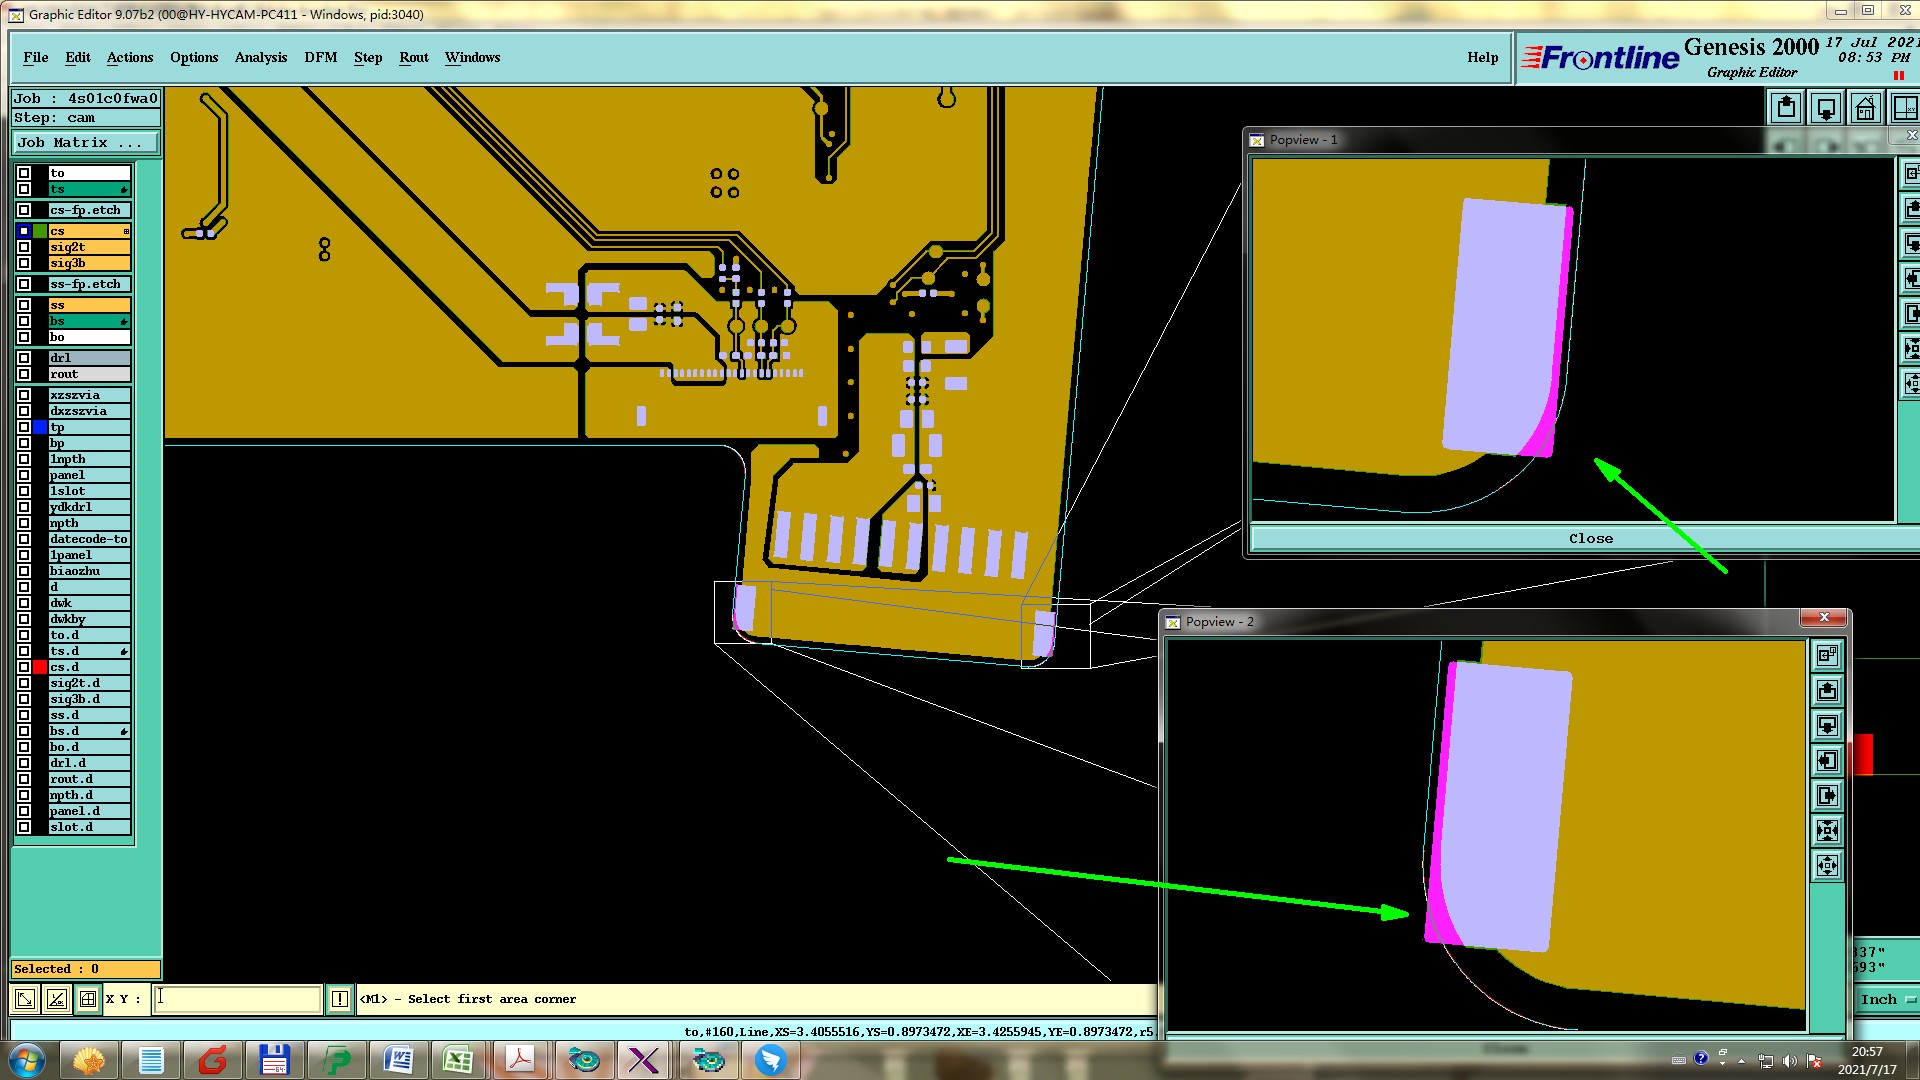The width and height of the screenshot is (1920, 1080).
Task: Open the orange shell app in taskbar
Action: click(89, 1060)
